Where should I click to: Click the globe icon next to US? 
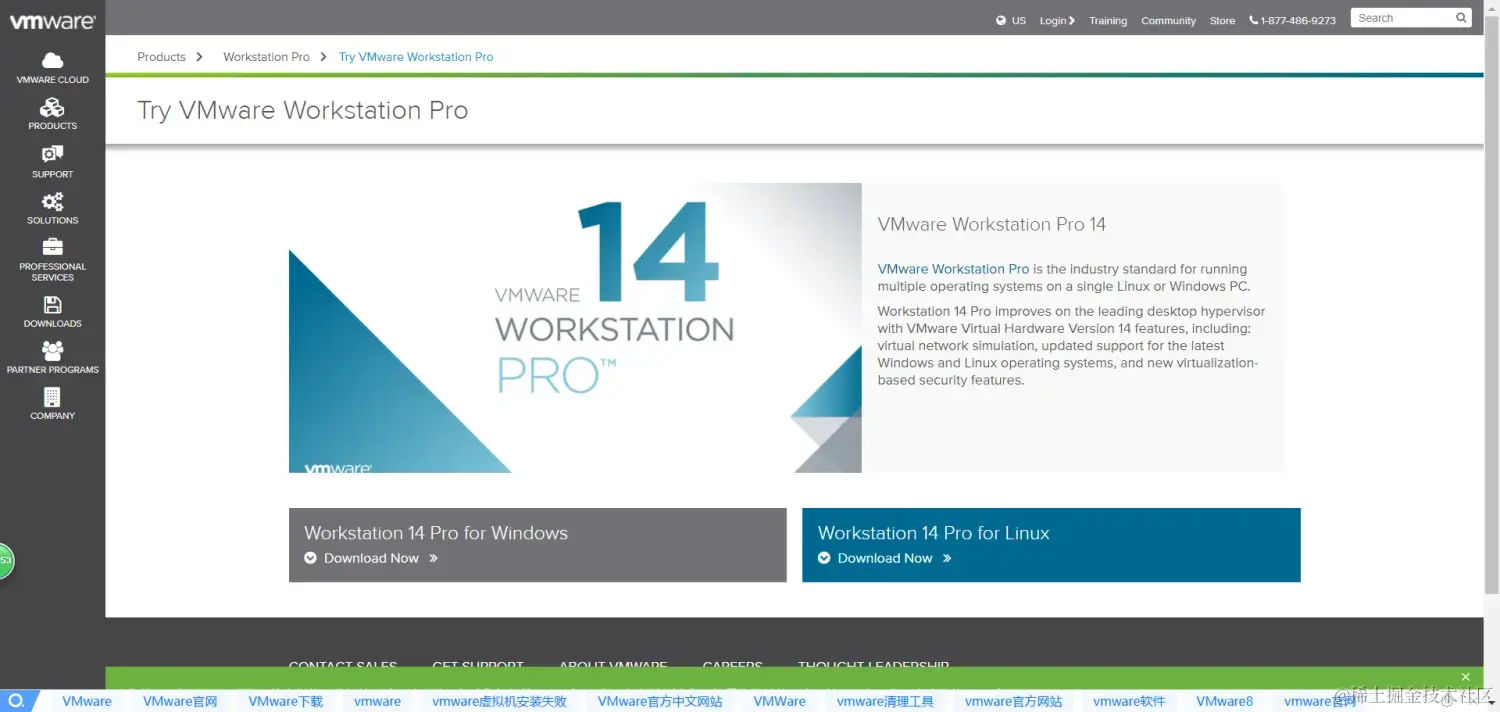pyautogui.click(x=1001, y=20)
